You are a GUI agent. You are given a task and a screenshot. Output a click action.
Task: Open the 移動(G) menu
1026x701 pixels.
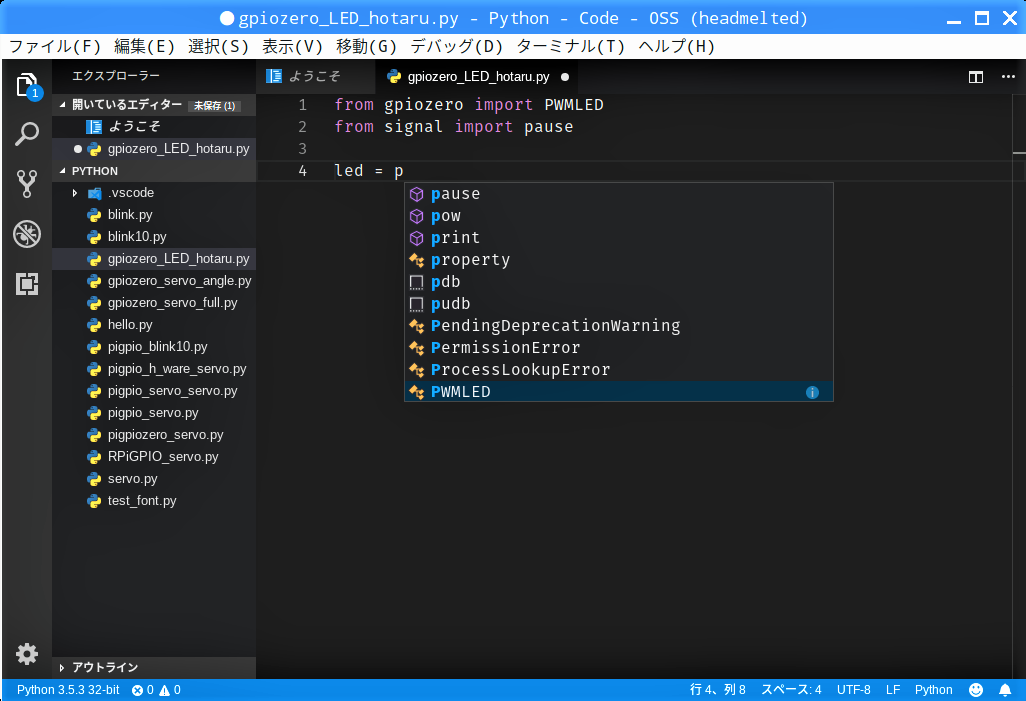pos(366,46)
